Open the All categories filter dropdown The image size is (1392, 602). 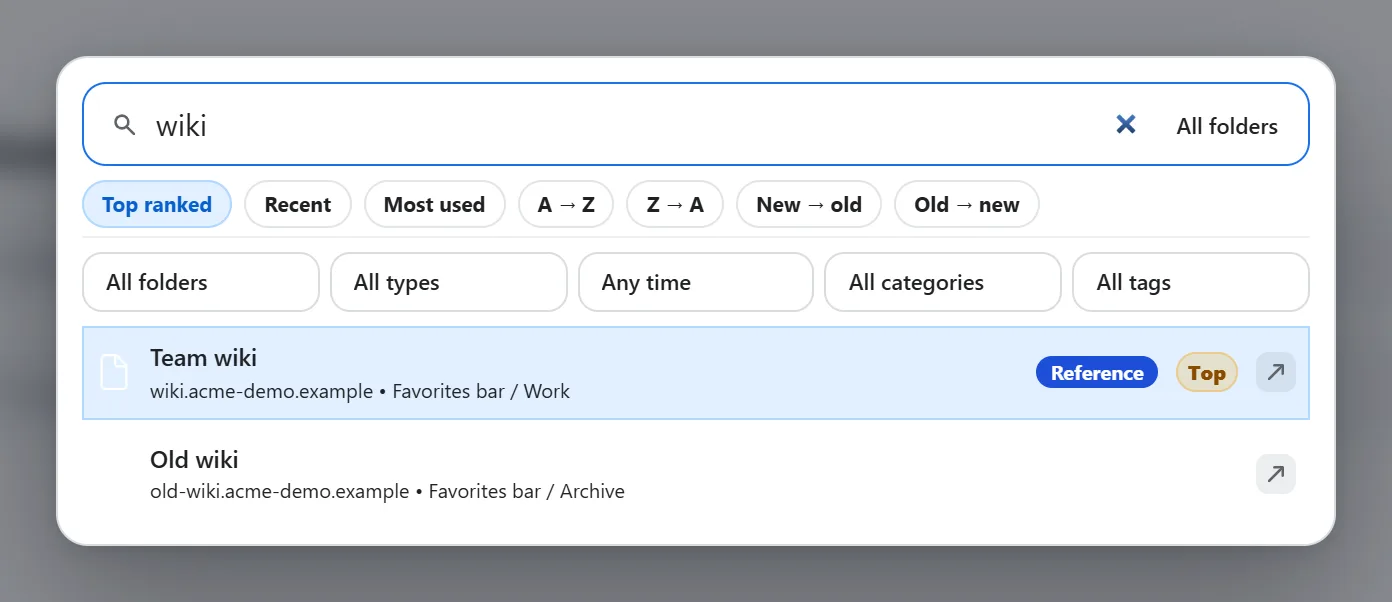click(x=943, y=282)
